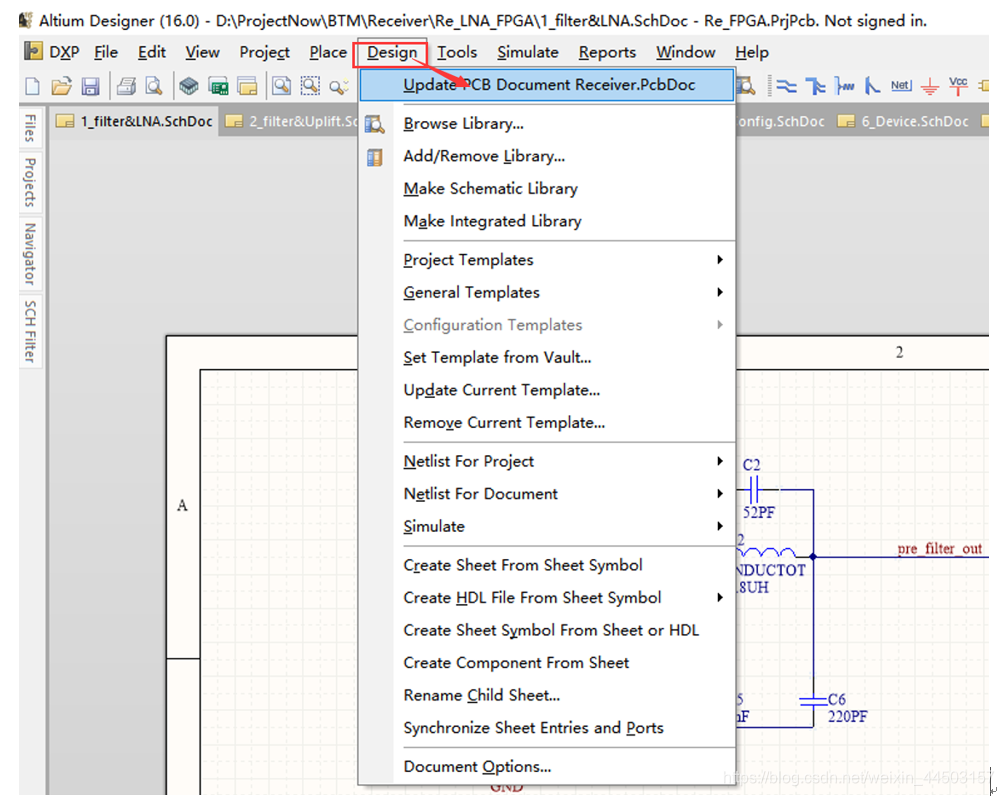Open Document Options from menu
Screen dimensions: 1004x796
(x=477, y=767)
